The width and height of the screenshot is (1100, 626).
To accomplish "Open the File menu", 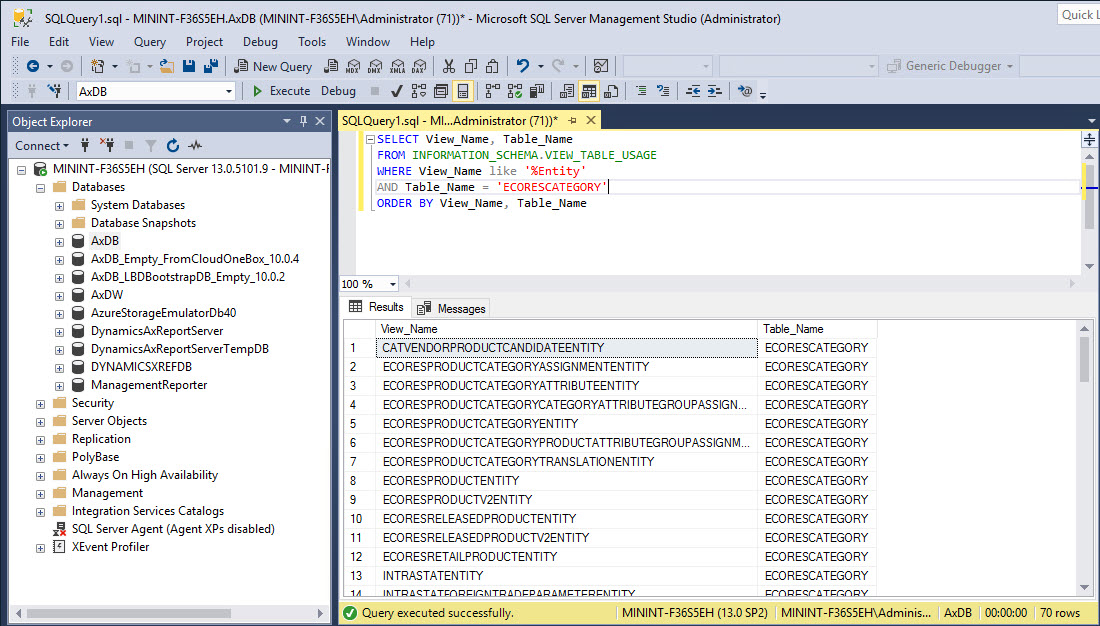I will coord(20,42).
